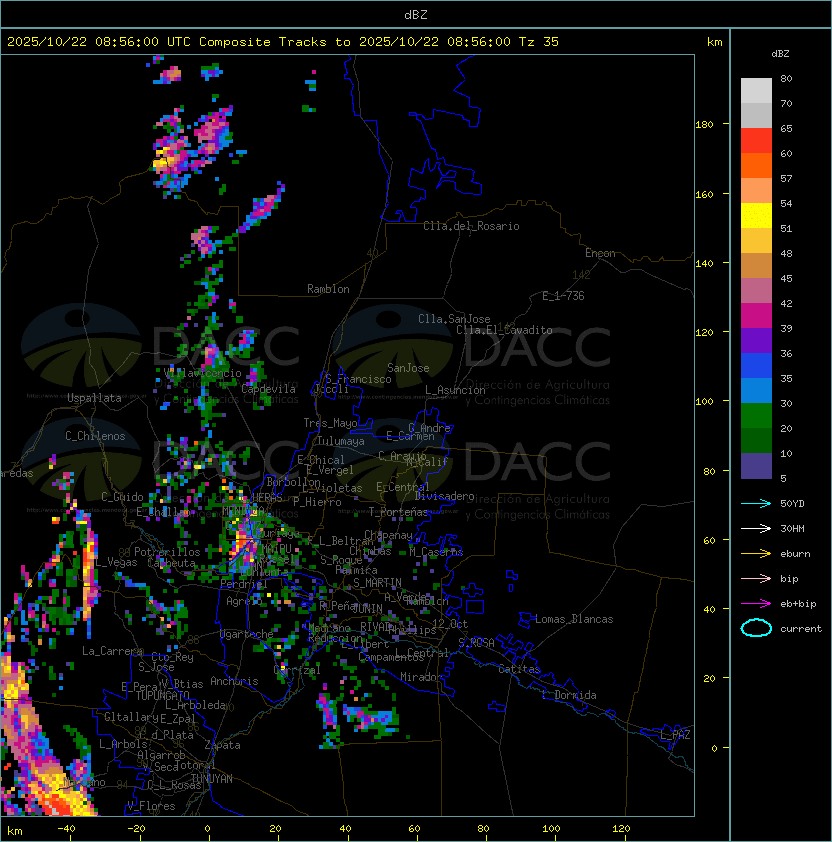The height and width of the screenshot is (842, 832).
Task: Click the 'Potrerillos' map label
Action: pos(167,551)
